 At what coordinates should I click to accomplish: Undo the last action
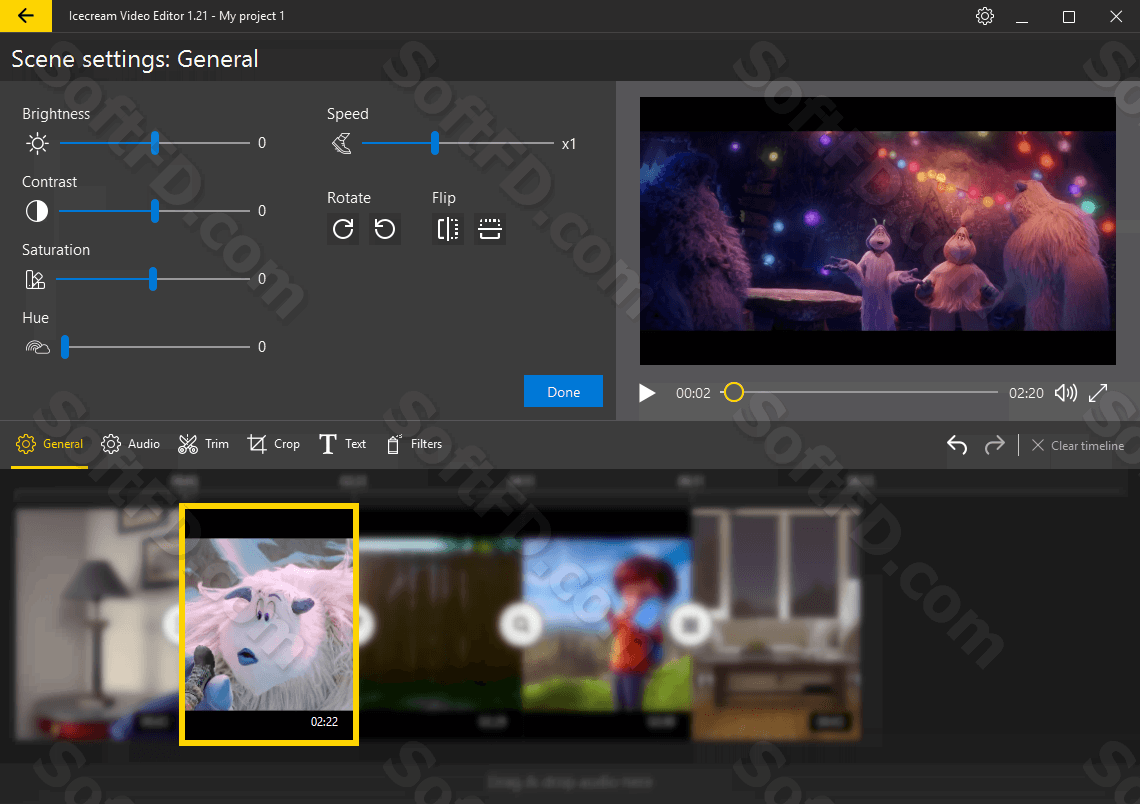957,445
